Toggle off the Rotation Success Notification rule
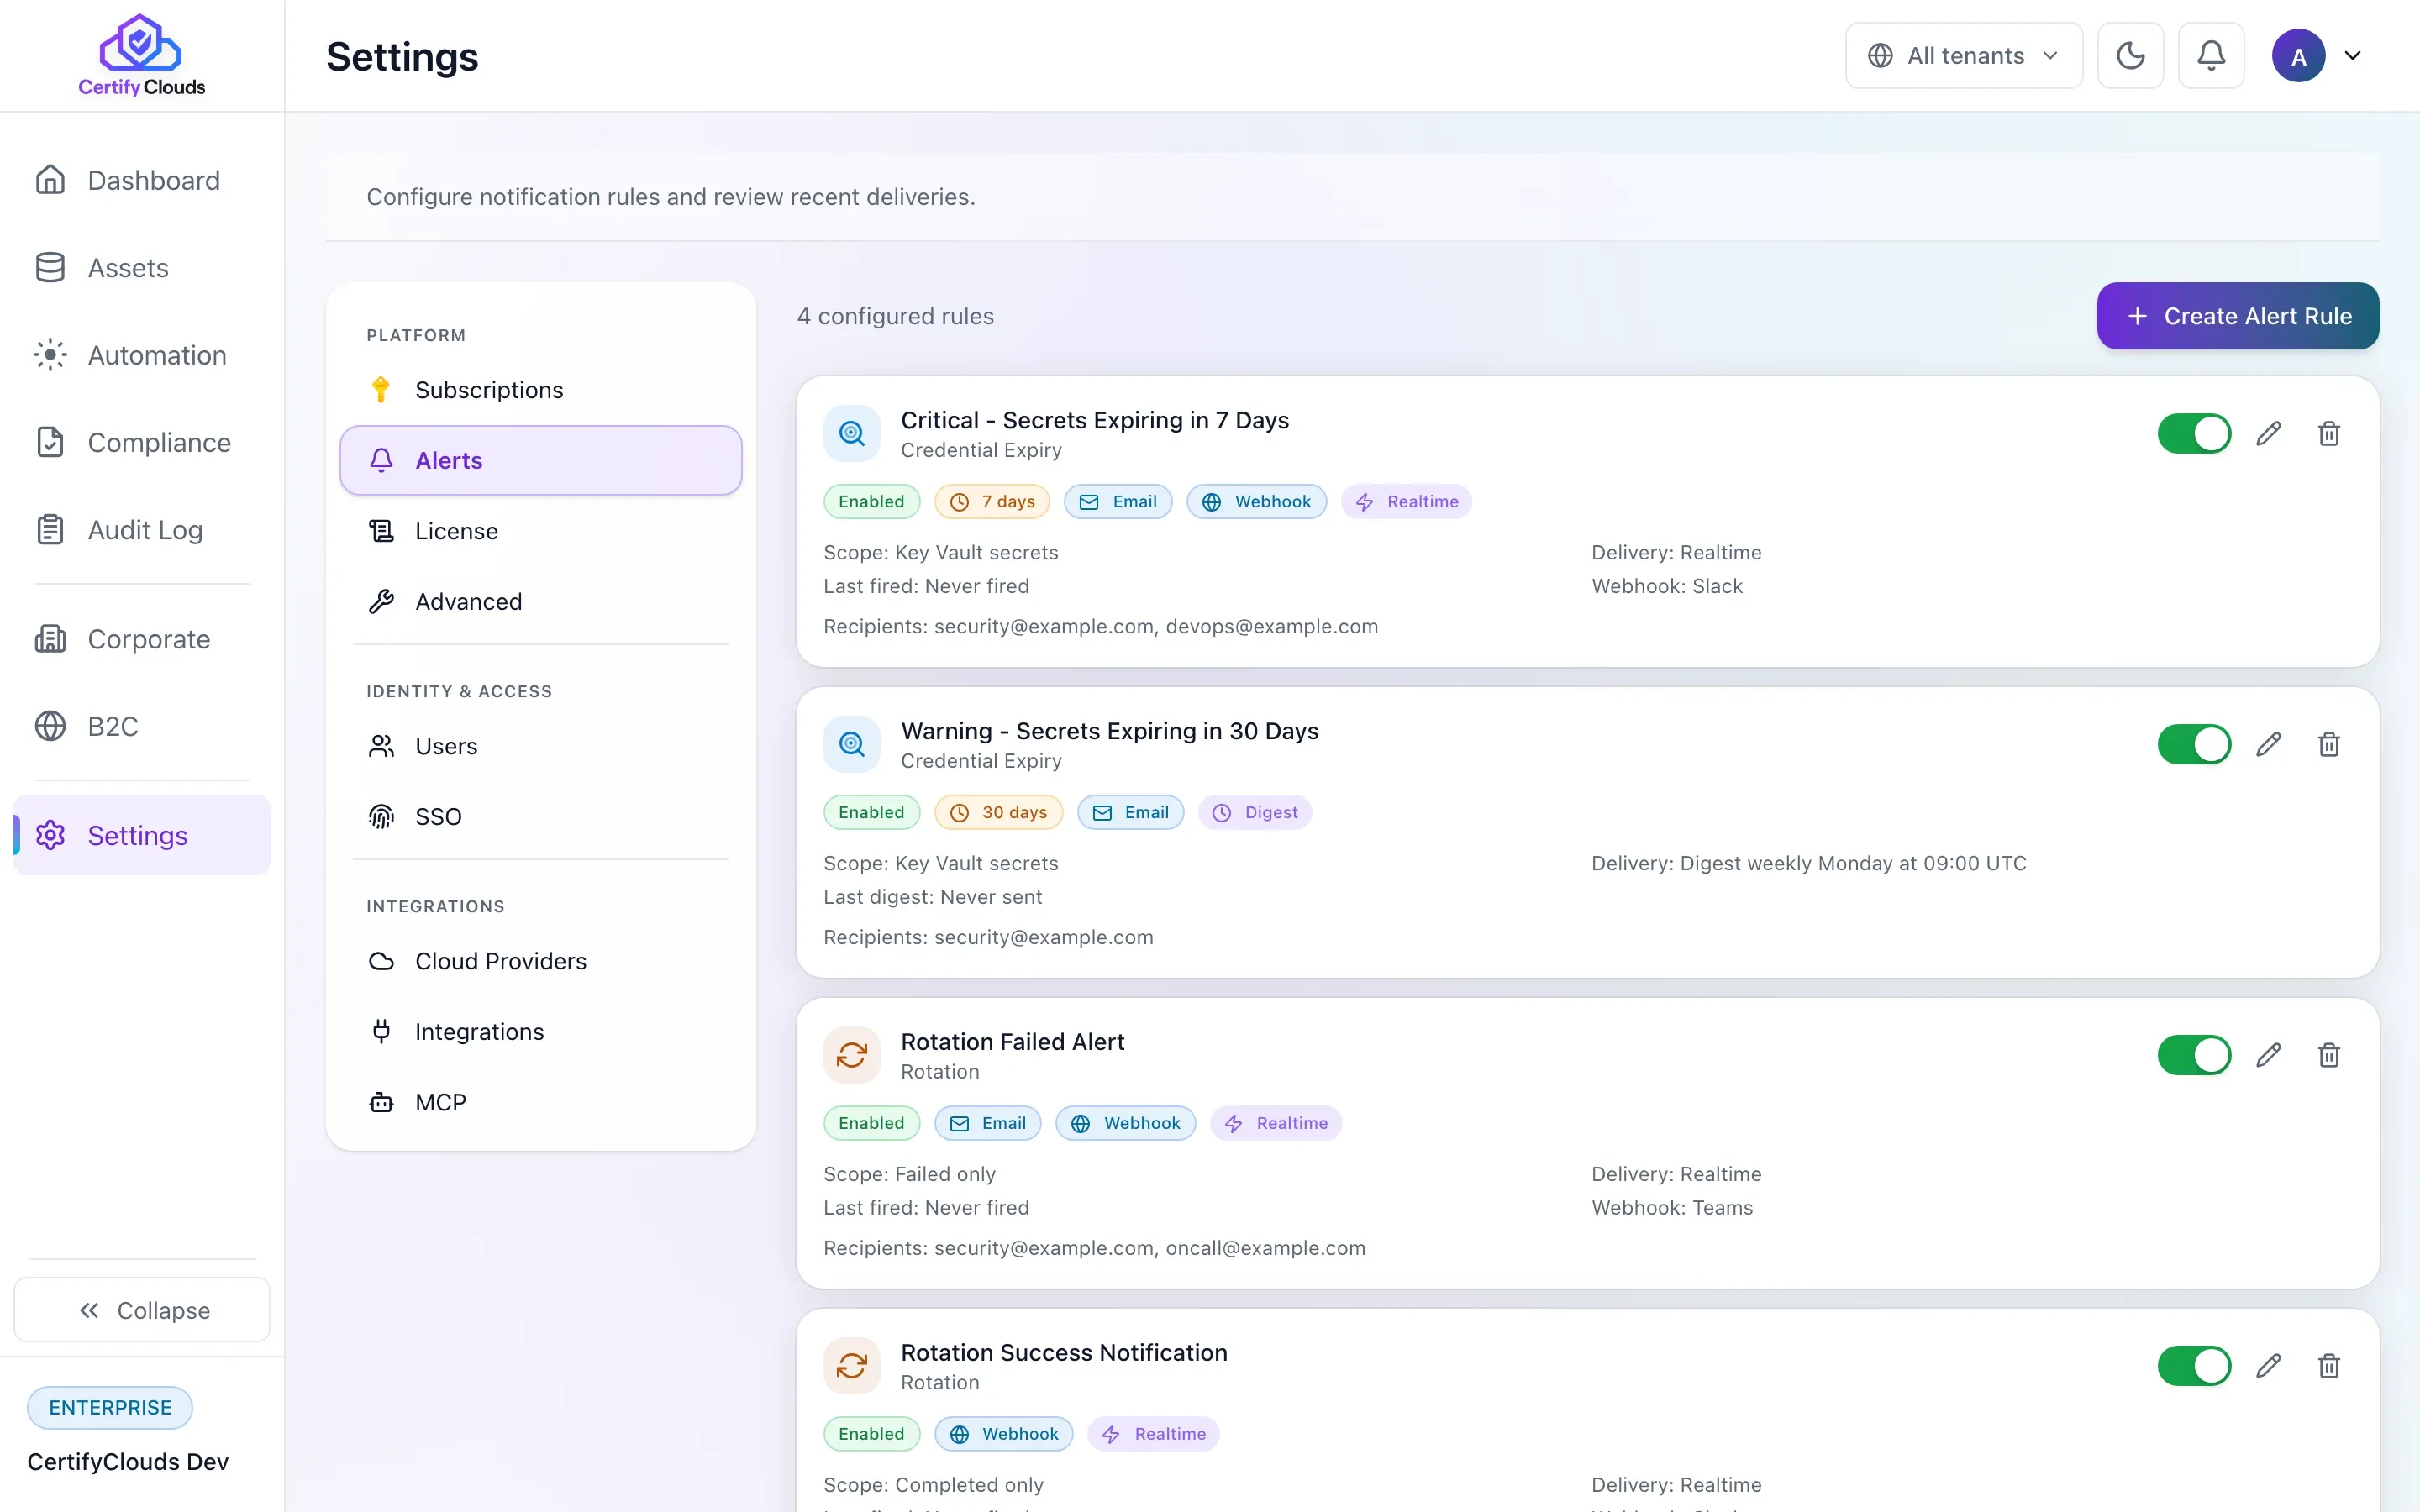Viewport: 2420px width, 1512px height. tap(2194, 1366)
